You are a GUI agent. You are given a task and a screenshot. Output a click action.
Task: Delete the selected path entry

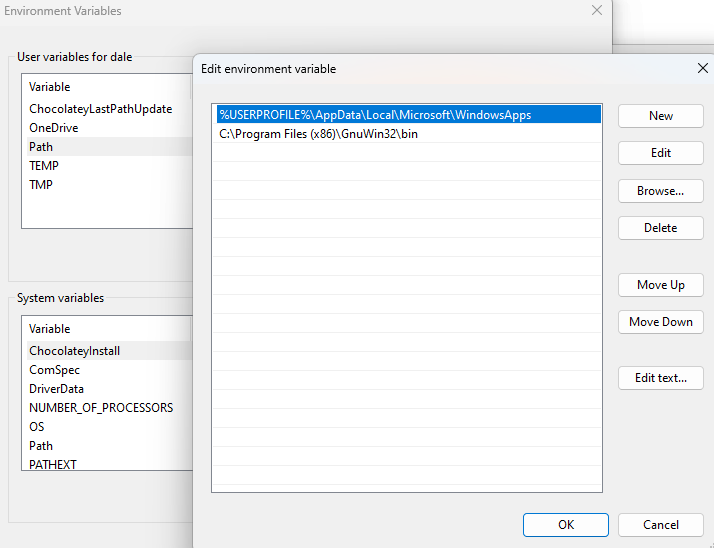click(660, 228)
